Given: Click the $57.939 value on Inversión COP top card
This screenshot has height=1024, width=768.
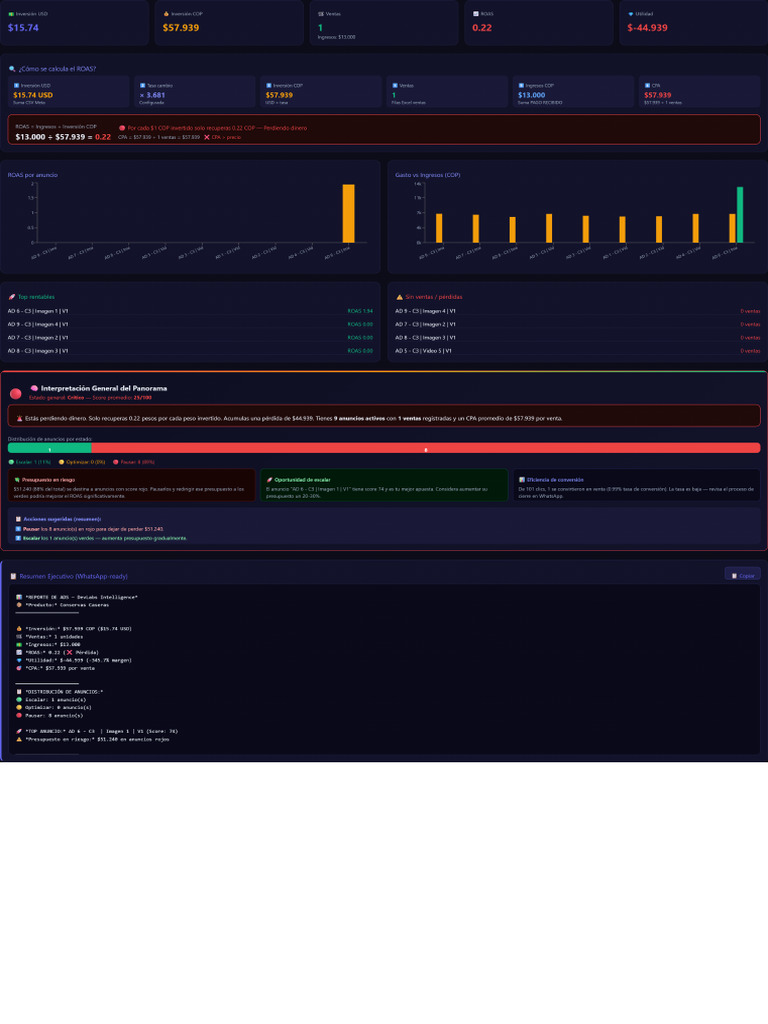Looking at the screenshot, I should pyautogui.click(x=181, y=27).
